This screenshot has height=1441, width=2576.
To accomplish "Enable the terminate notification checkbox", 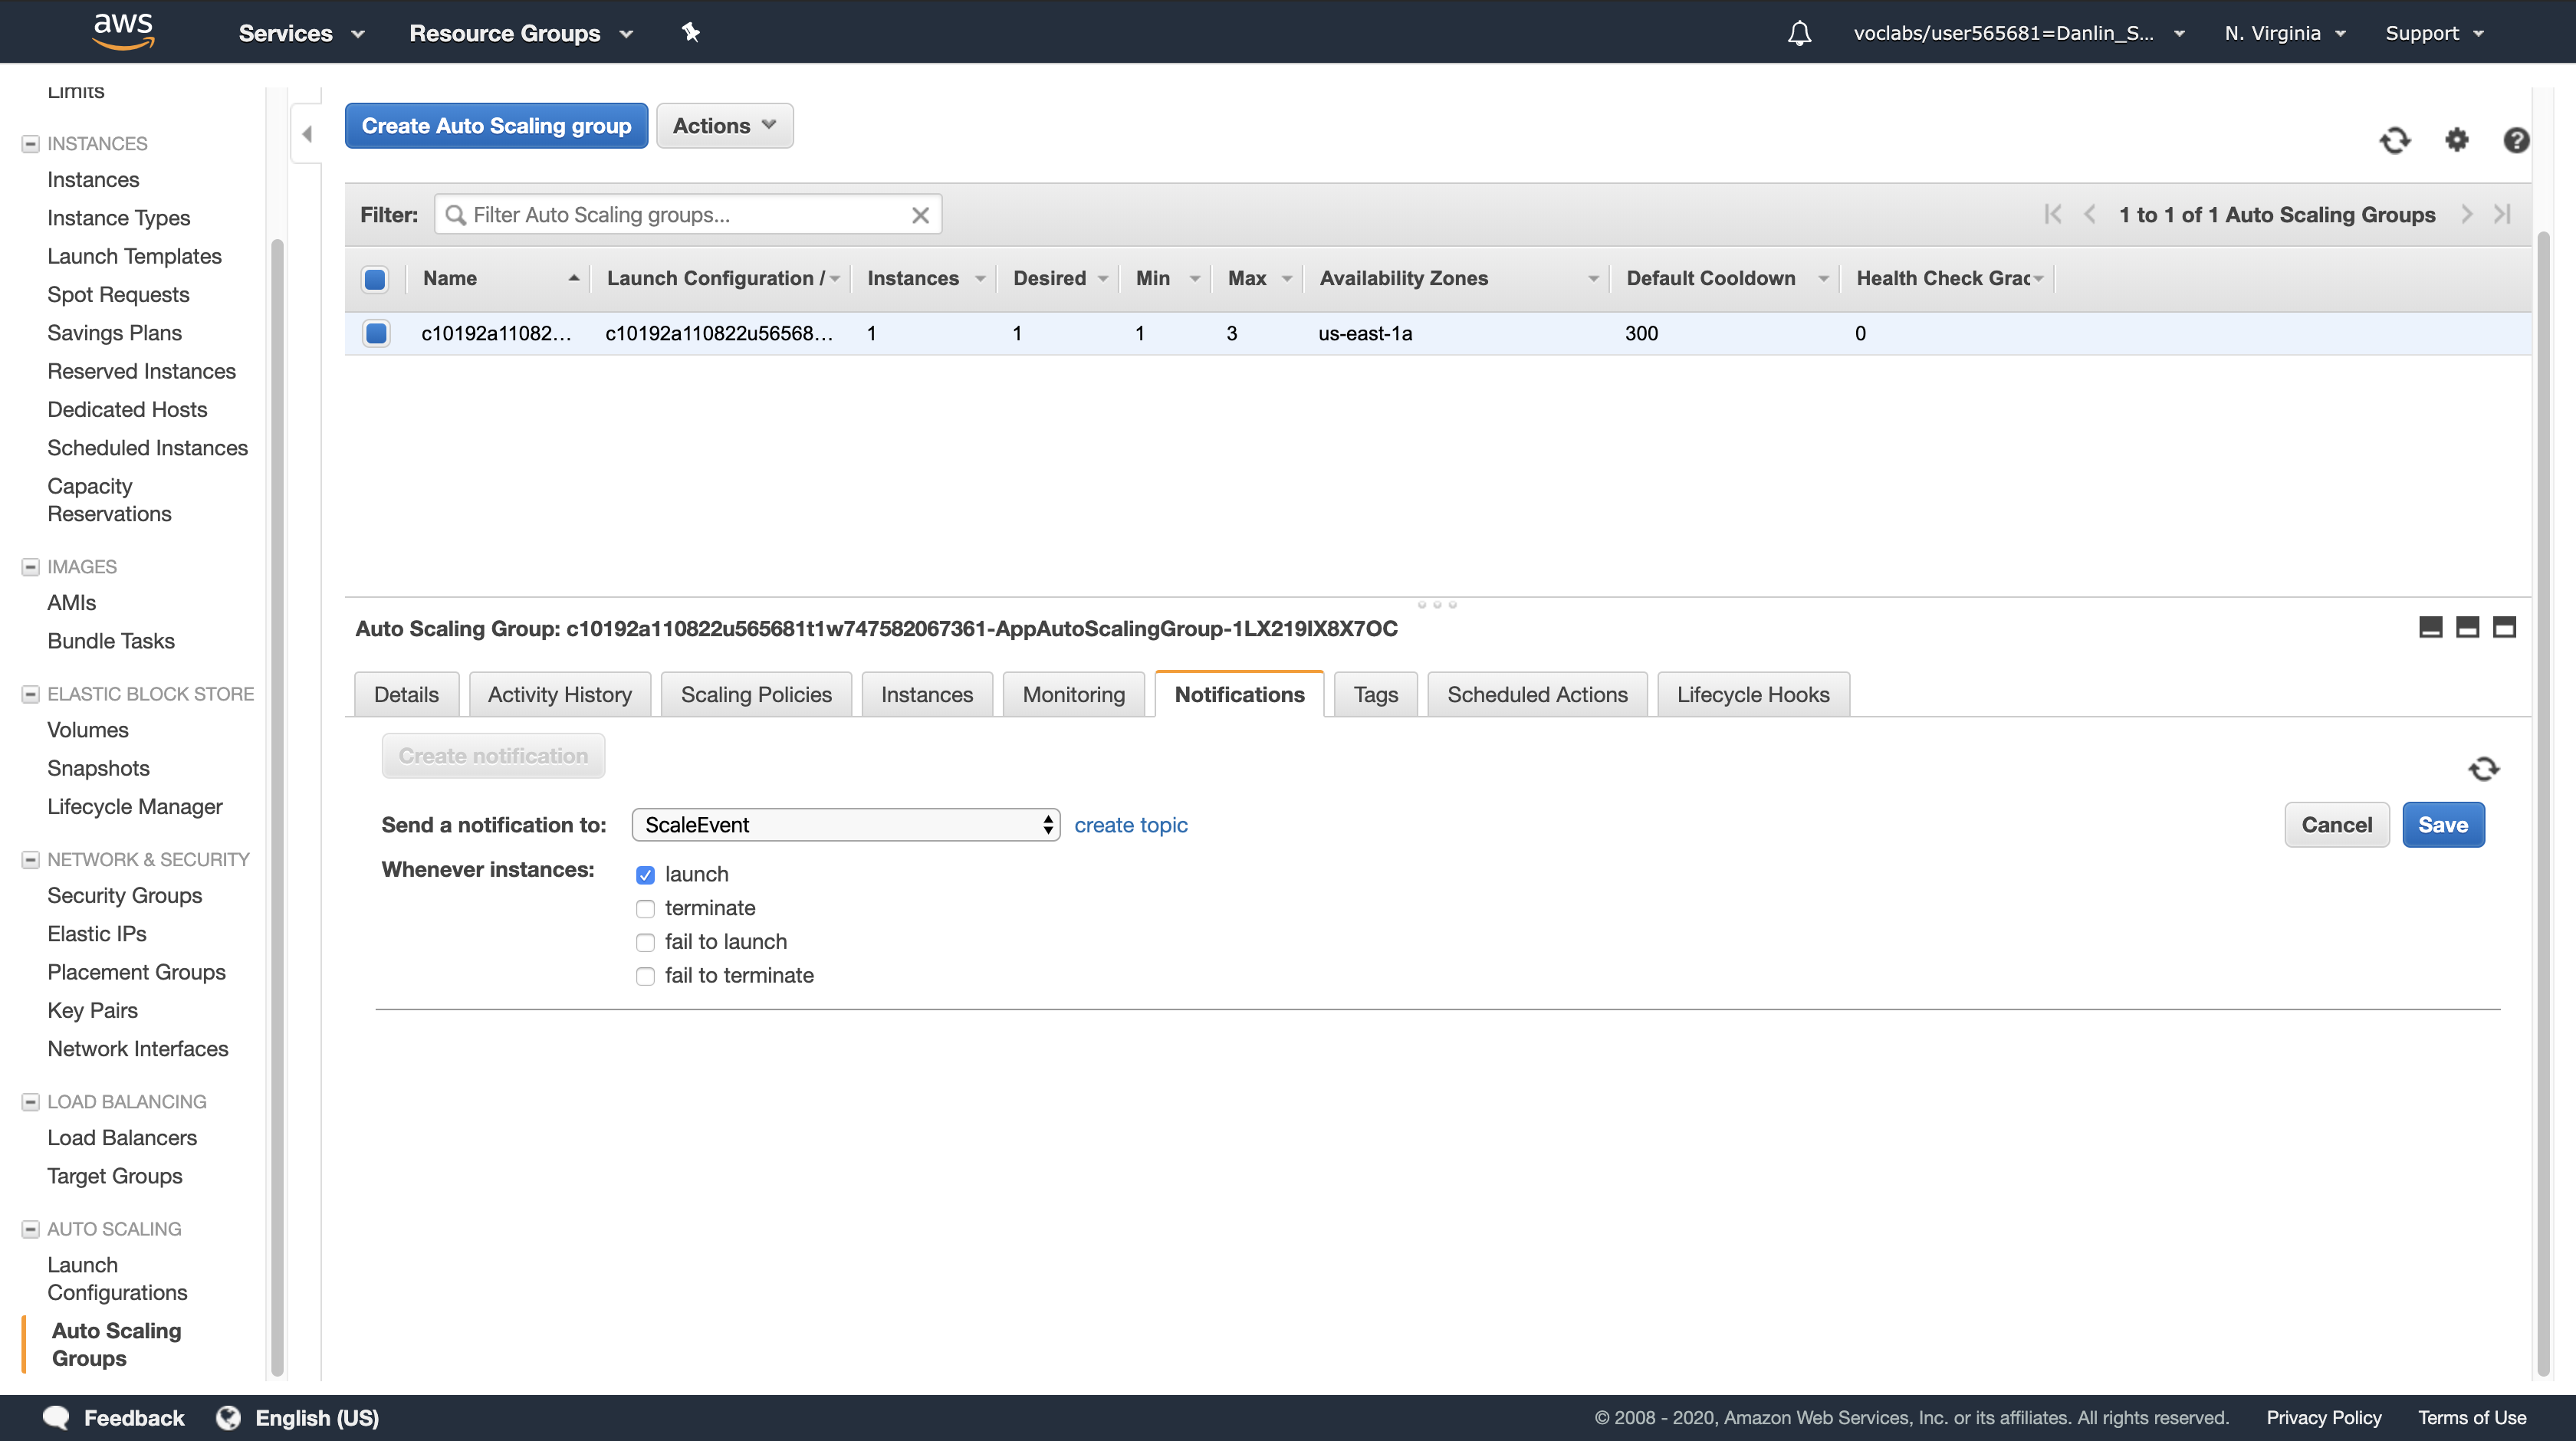I will [645, 909].
